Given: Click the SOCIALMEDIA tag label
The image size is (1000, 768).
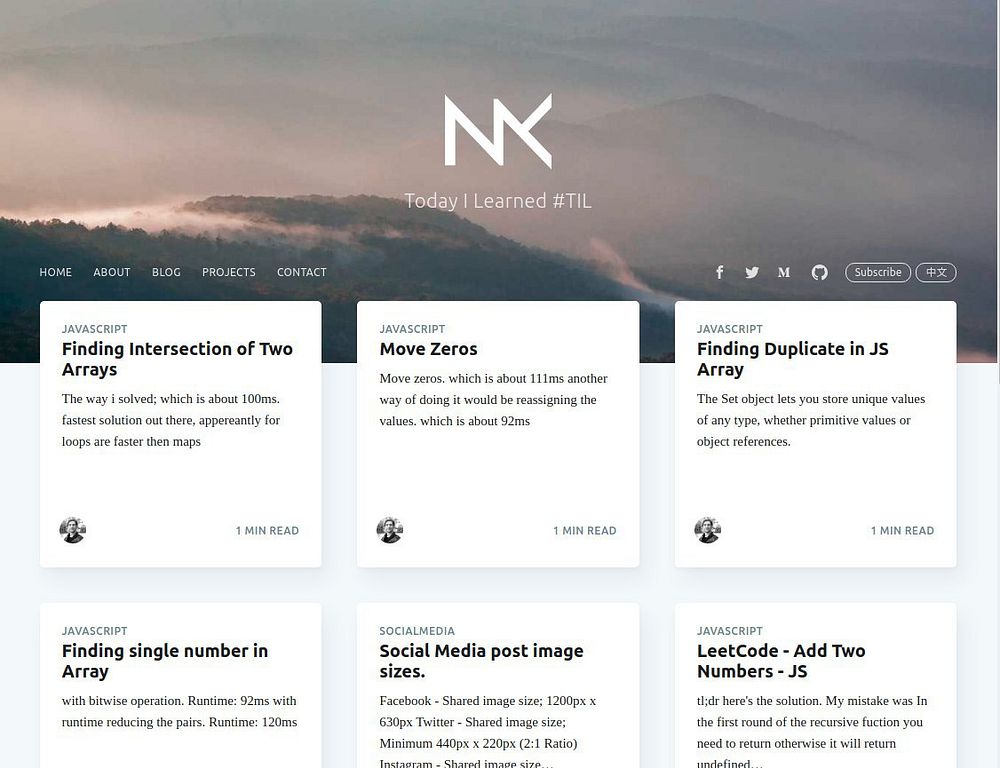Looking at the screenshot, I should click(417, 631).
